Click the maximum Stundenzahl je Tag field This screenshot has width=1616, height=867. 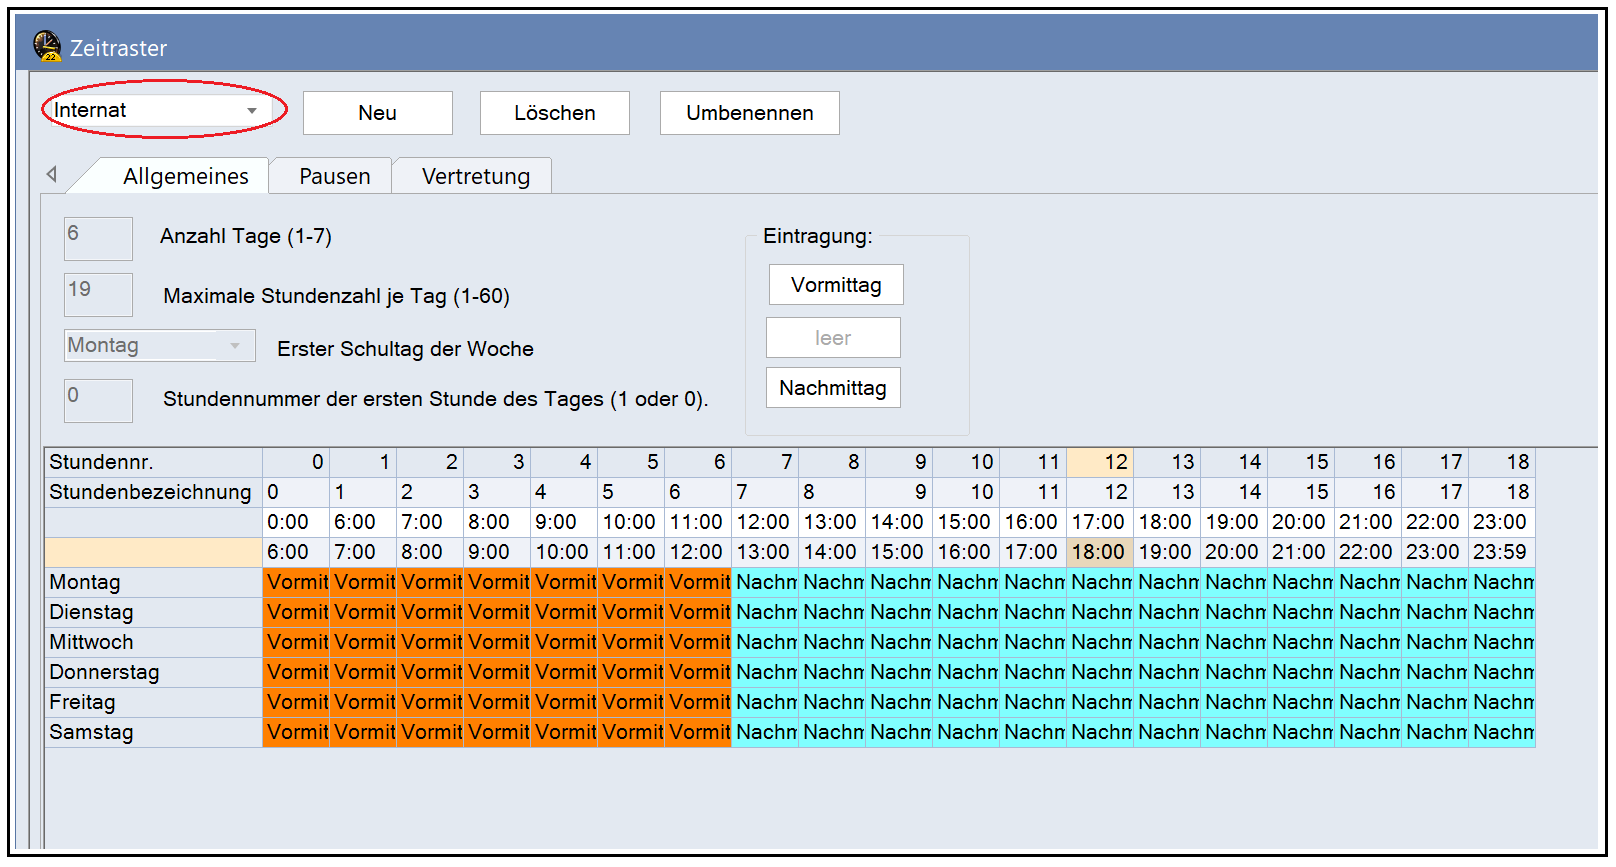tap(98, 294)
